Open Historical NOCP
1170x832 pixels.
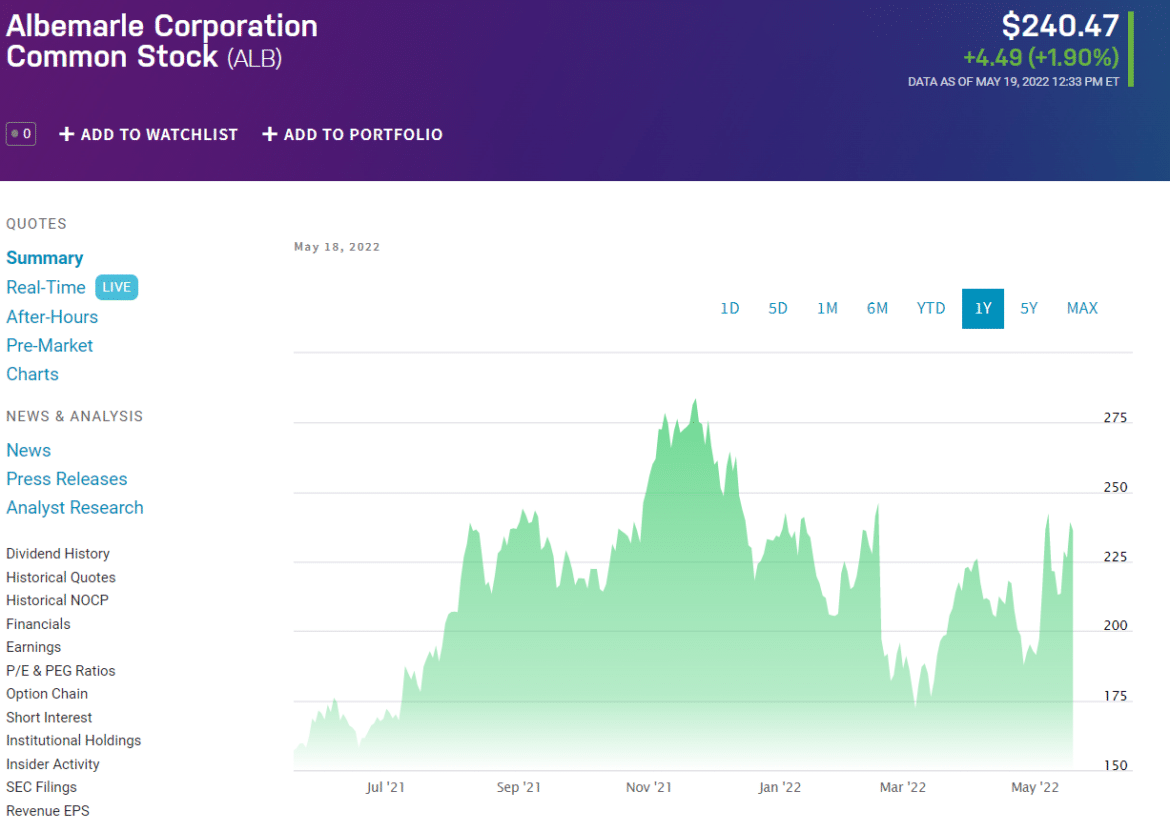(x=57, y=601)
